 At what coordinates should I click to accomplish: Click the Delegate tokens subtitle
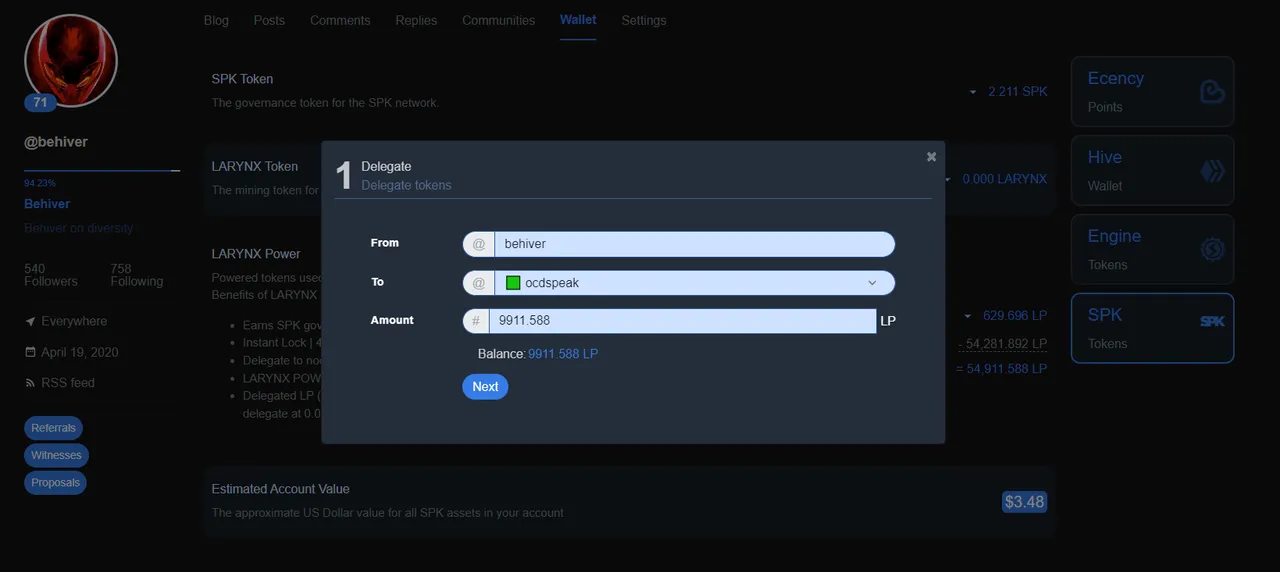(406, 185)
